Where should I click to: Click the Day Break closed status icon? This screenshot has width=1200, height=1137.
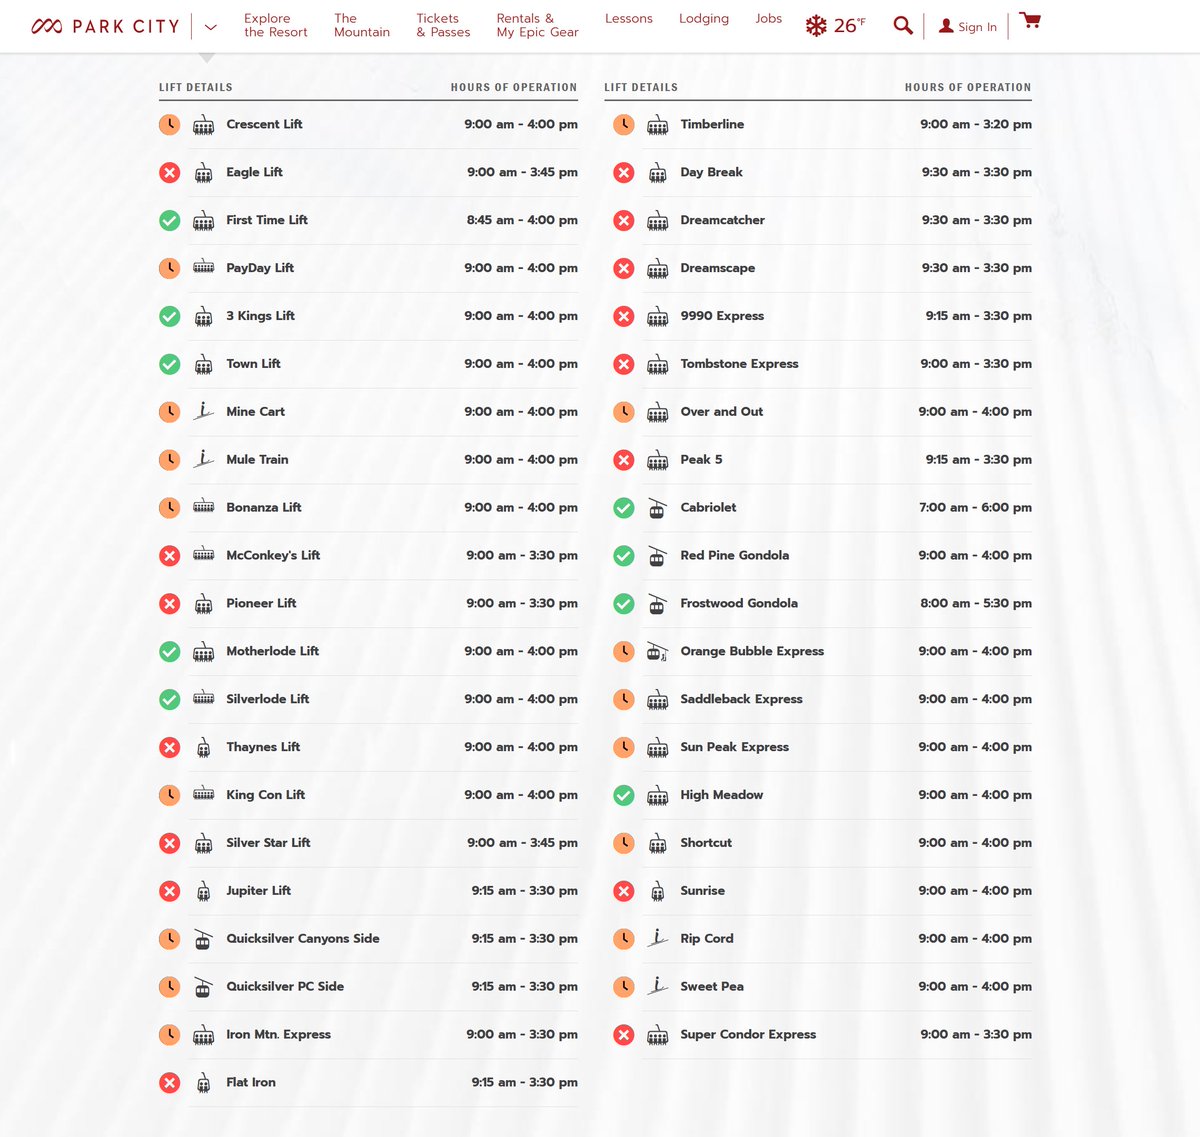point(624,173)
